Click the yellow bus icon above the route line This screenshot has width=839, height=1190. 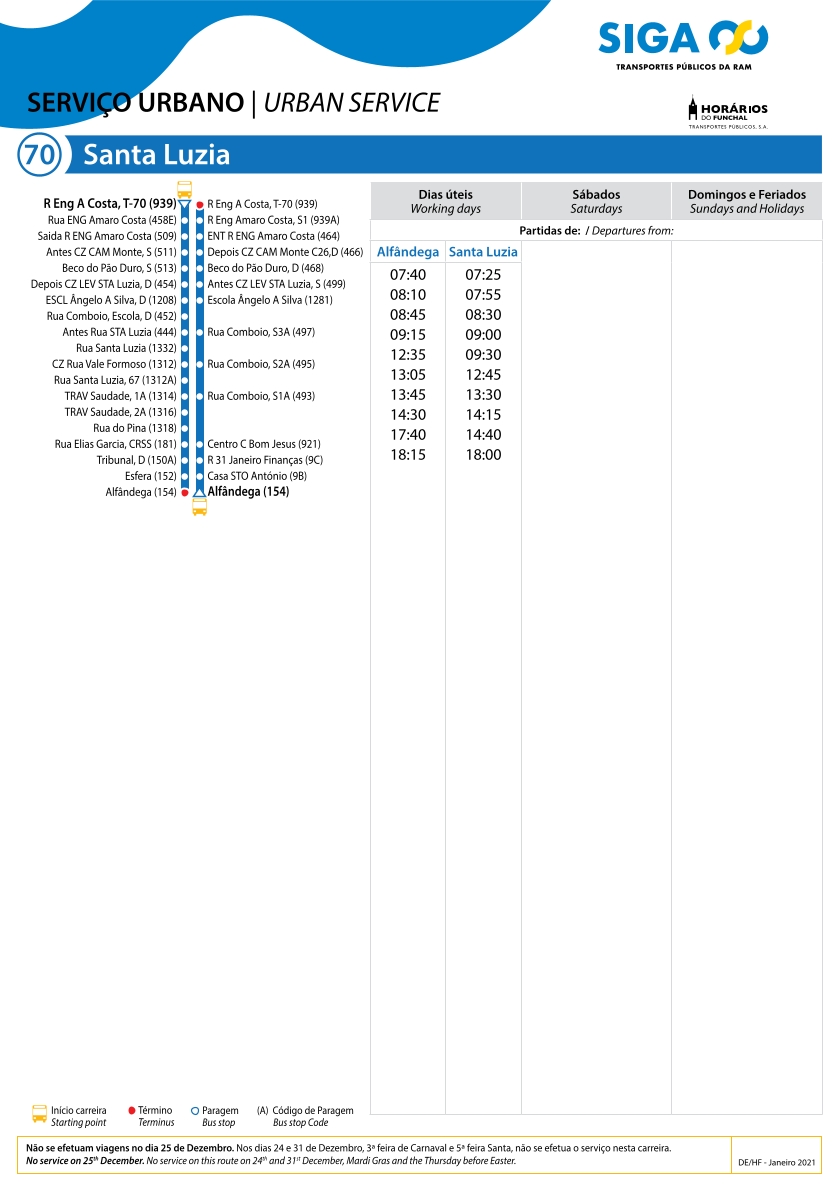(x=184, y=188)
